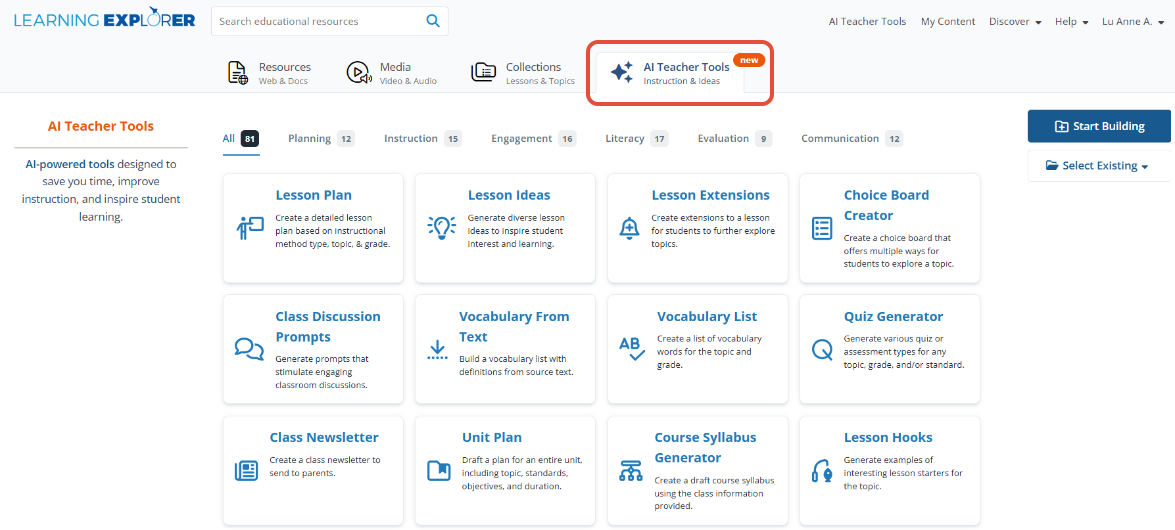Switch to the Media Video & Audio tab
This screenshot has width=1175, height=530.
point(391,73)
